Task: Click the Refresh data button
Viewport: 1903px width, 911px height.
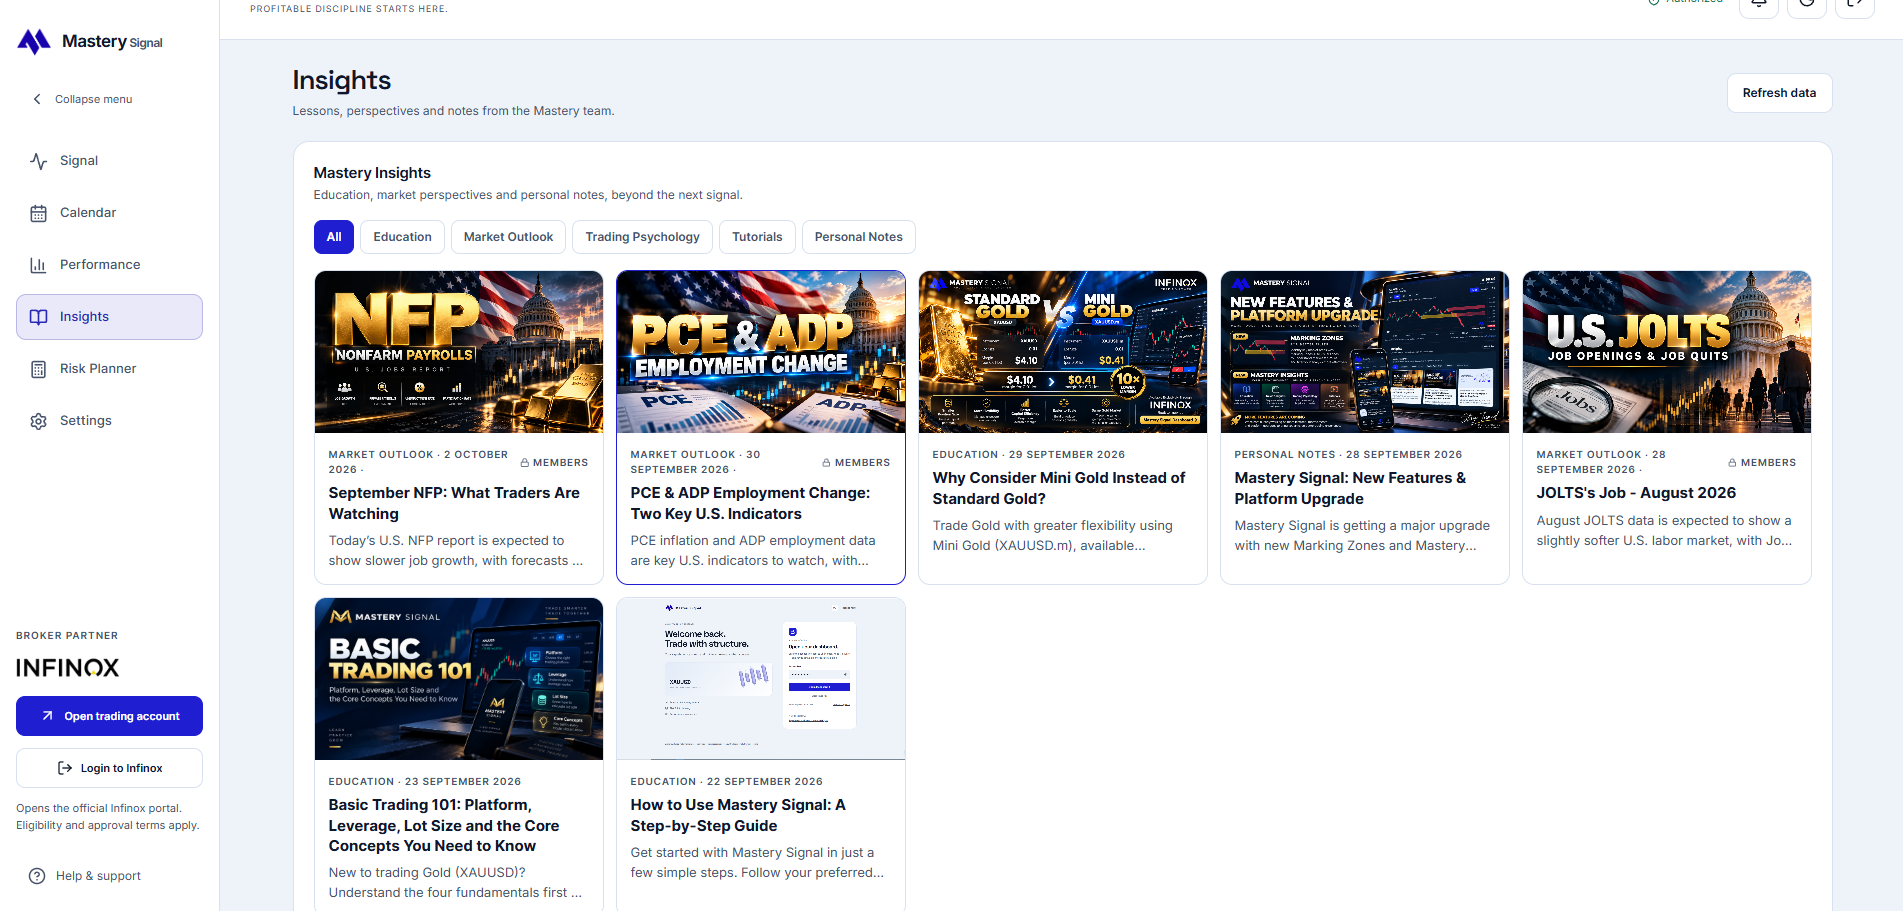Action: point(1779,93)
